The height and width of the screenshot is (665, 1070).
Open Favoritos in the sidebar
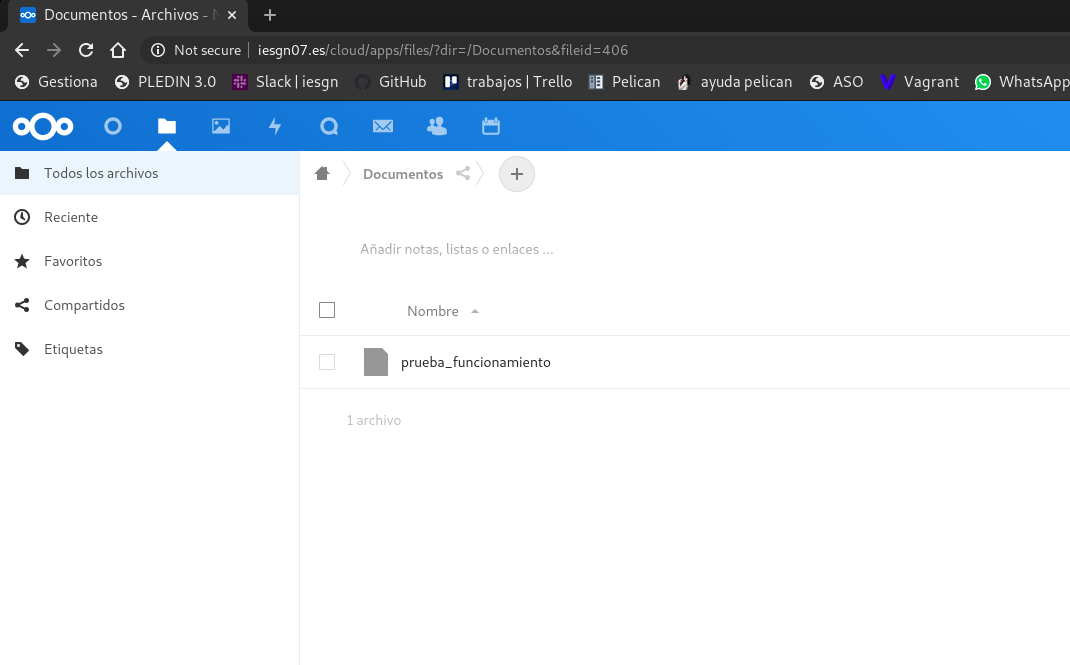[73, 261]
